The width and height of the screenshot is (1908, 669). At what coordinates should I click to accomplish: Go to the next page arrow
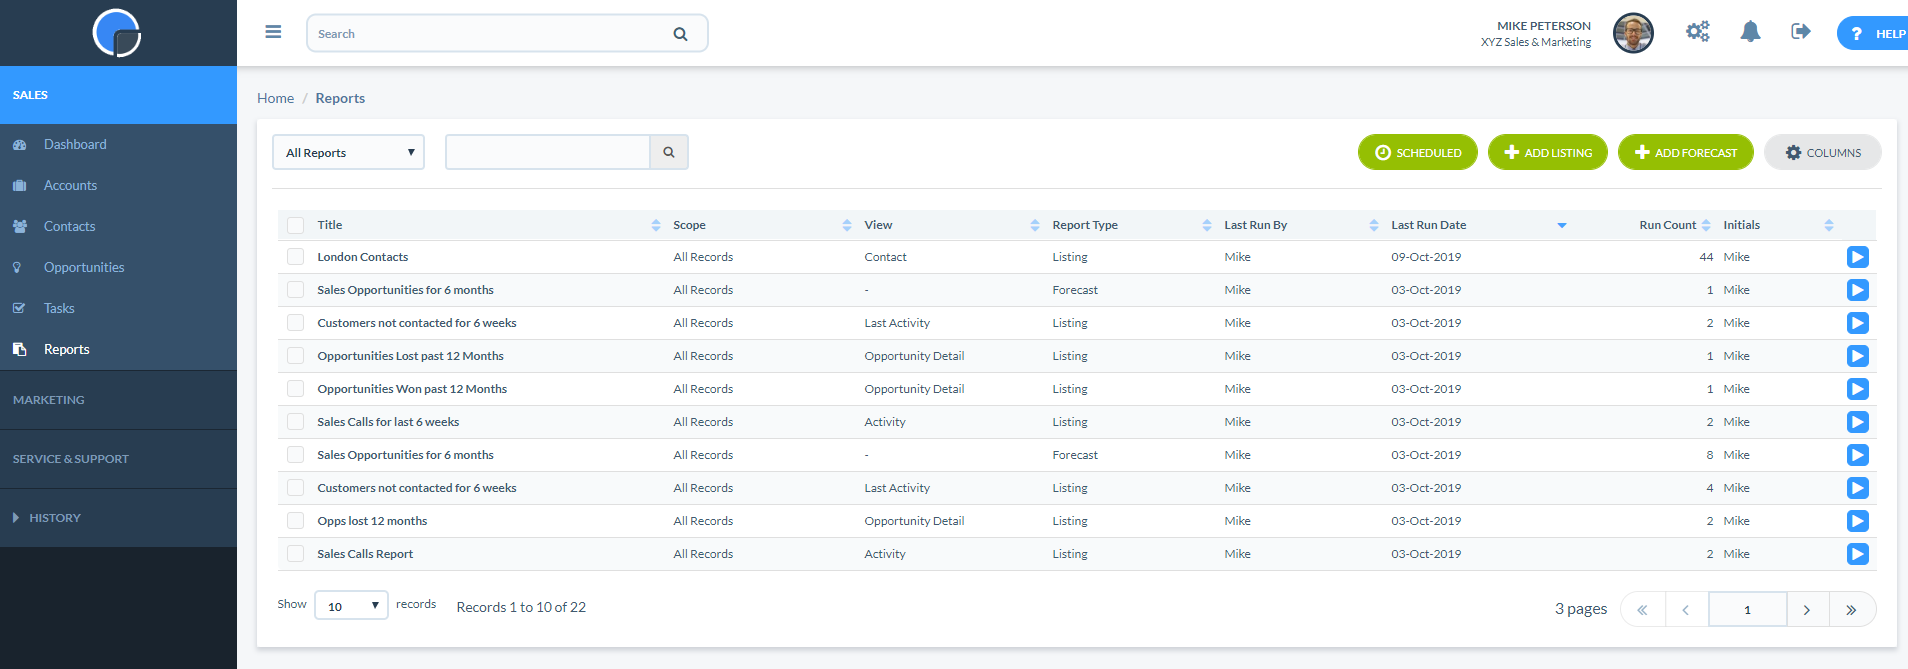pyautogui.click(x=1807, y=609)
